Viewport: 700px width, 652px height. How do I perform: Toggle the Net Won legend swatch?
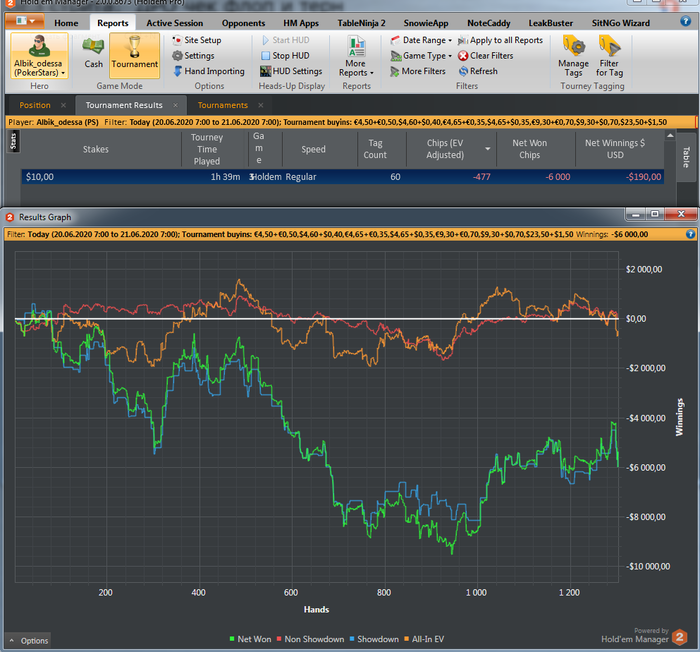(232, 639)
